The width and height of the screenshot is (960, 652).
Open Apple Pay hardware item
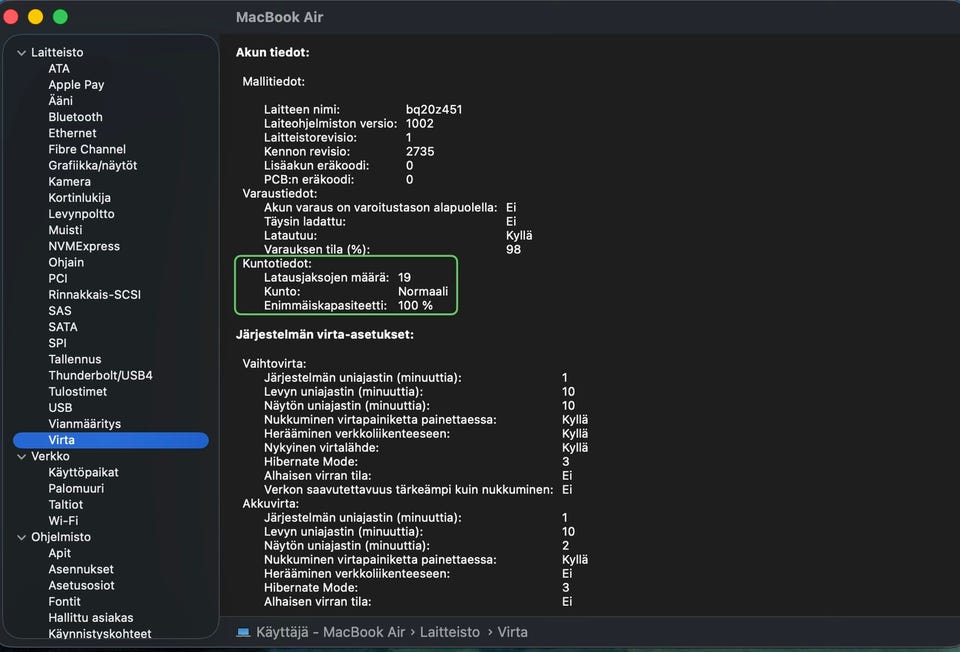coord(76,85)
